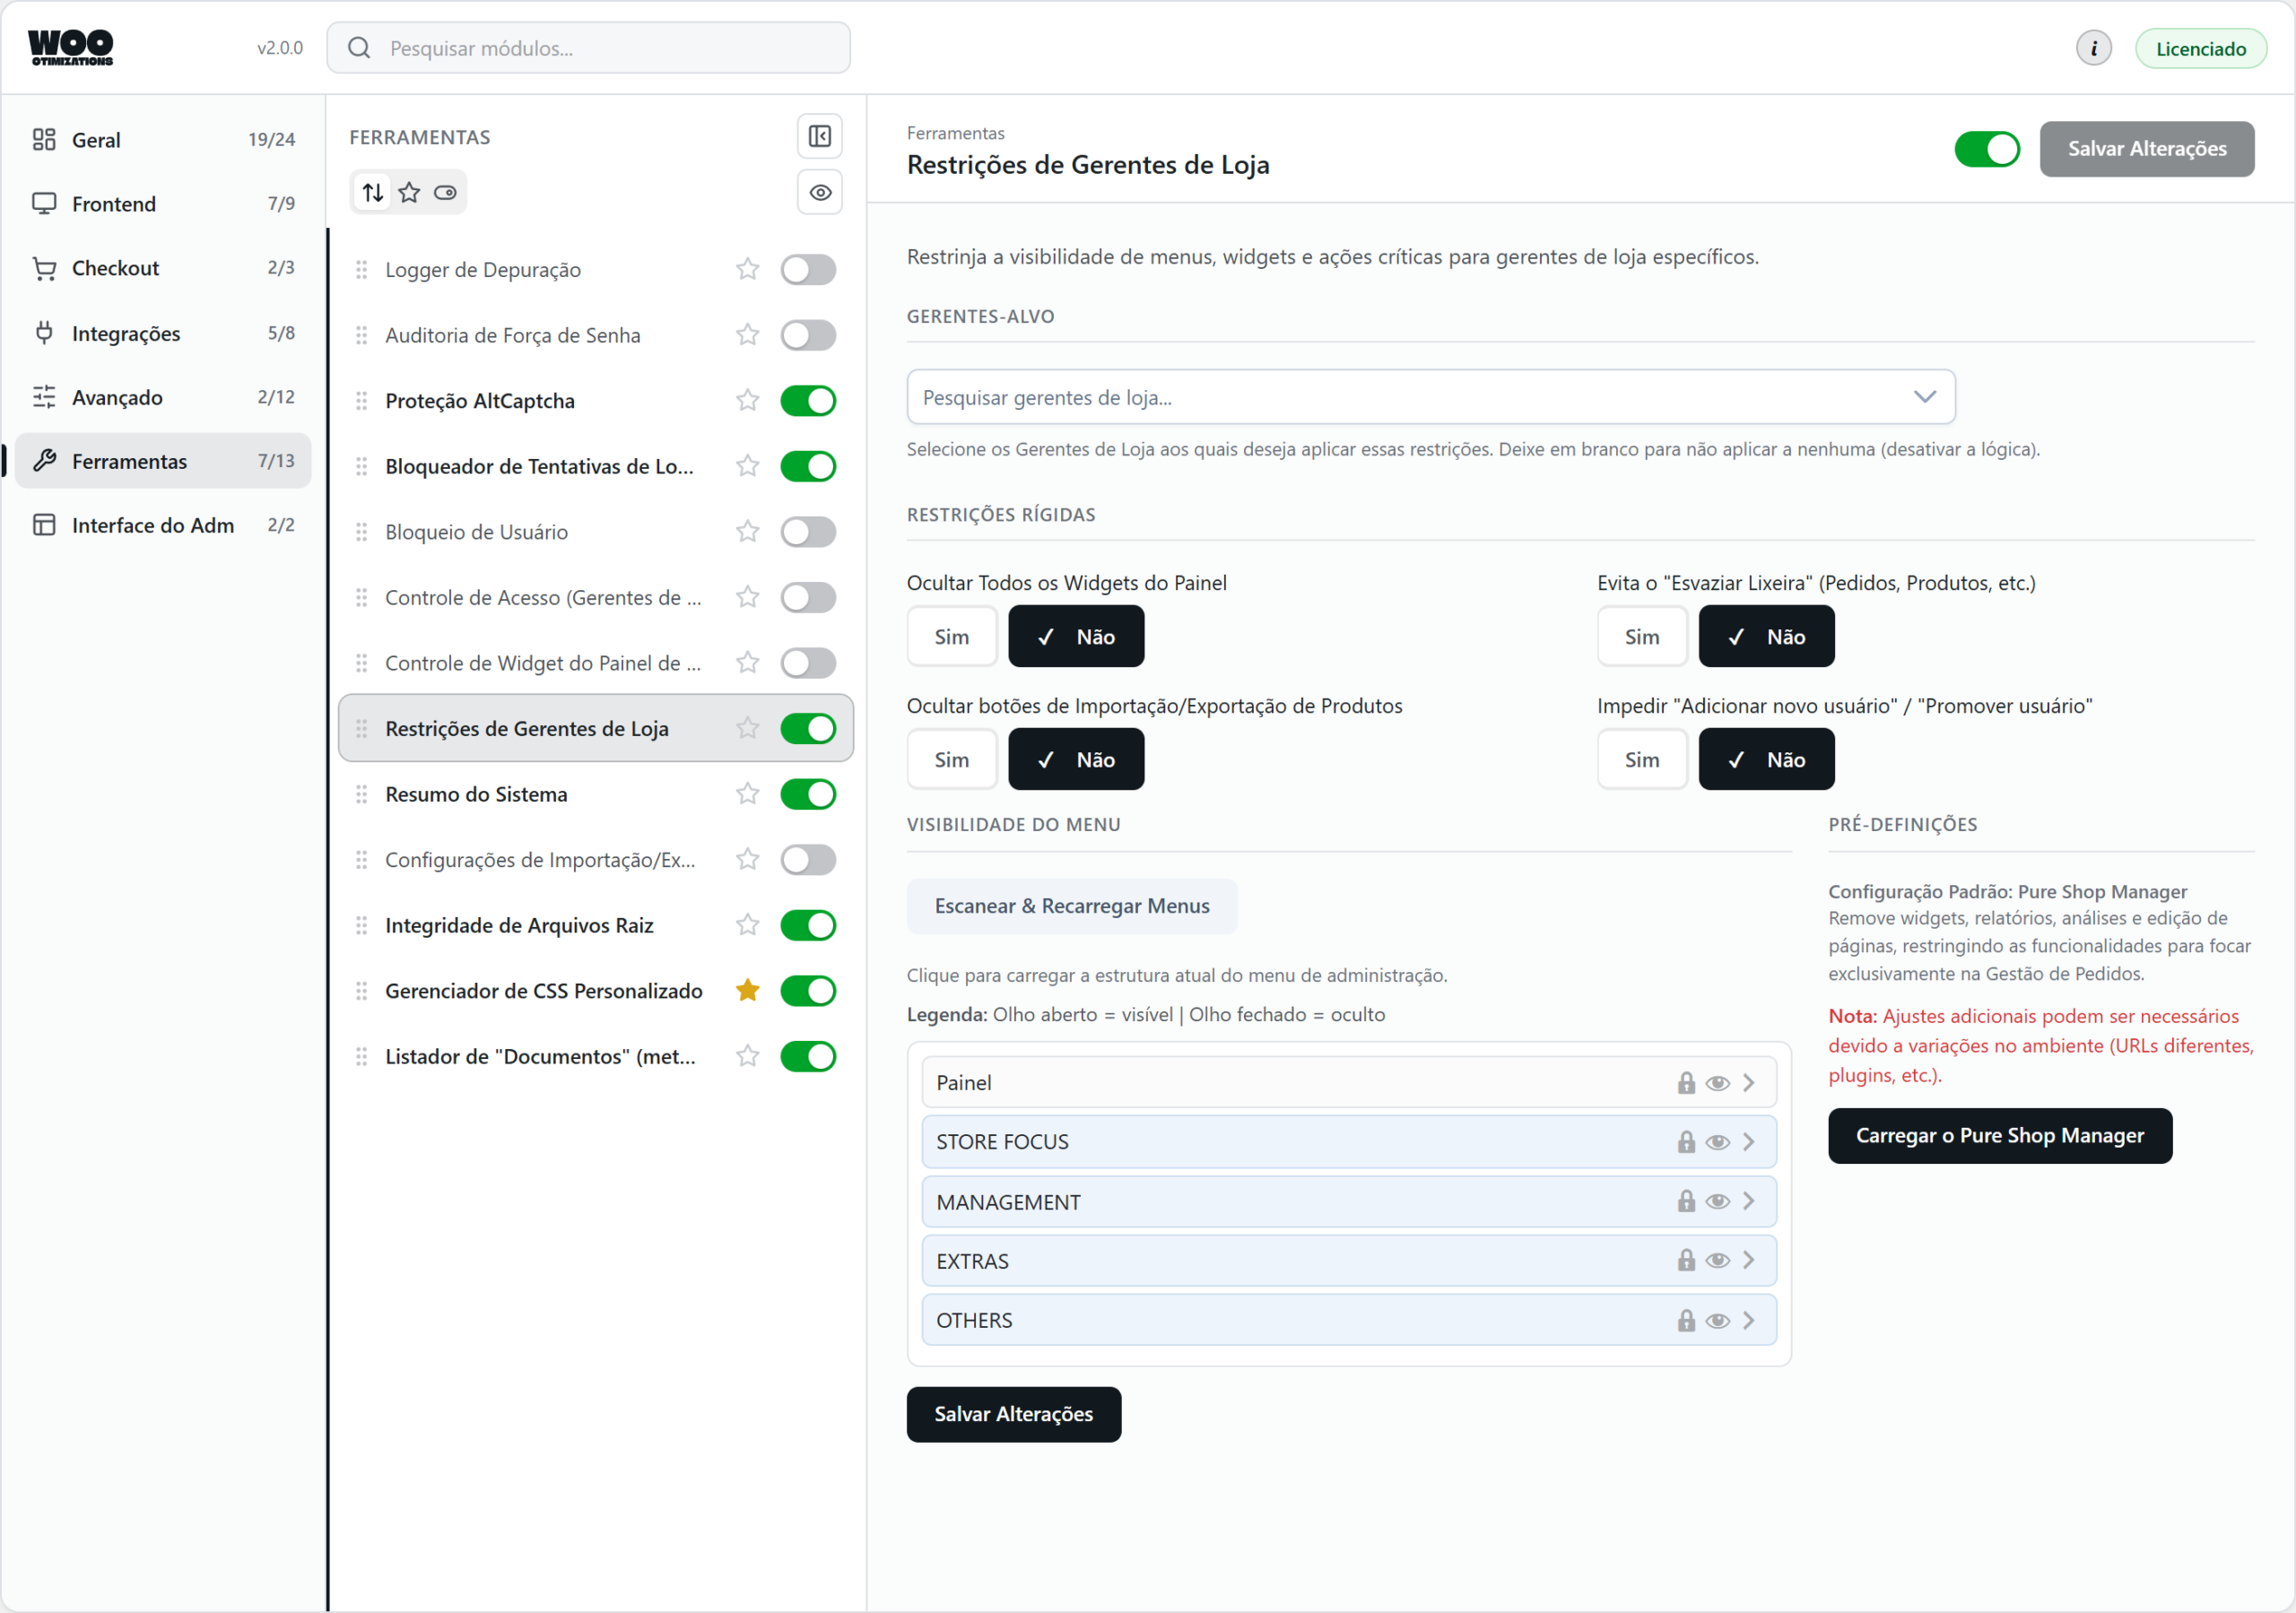Click lock icon on STORE FOCUS row

(x=1686, y=1141)
